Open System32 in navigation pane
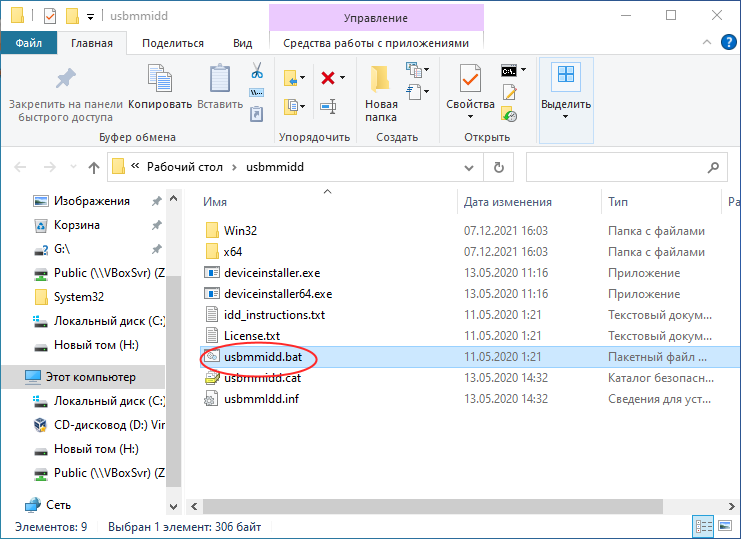The image size is (741, 539). pyautogui.click(x=78, y=297)
